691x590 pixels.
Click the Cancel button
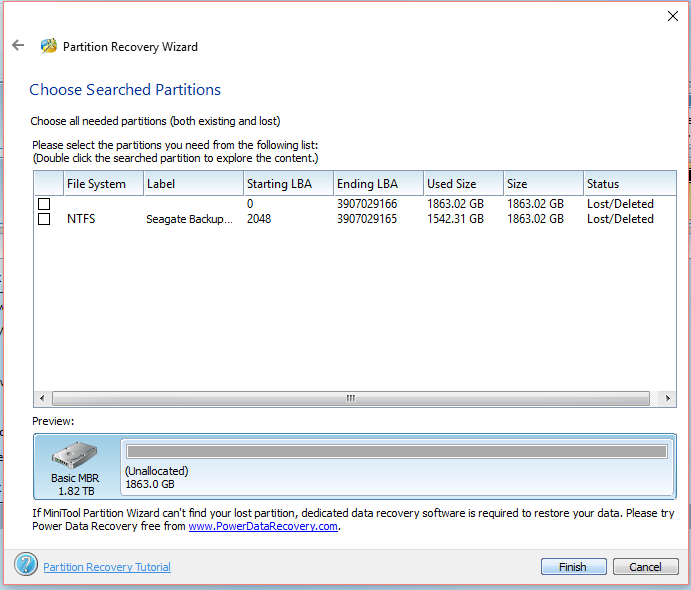[x=646, y=567]
